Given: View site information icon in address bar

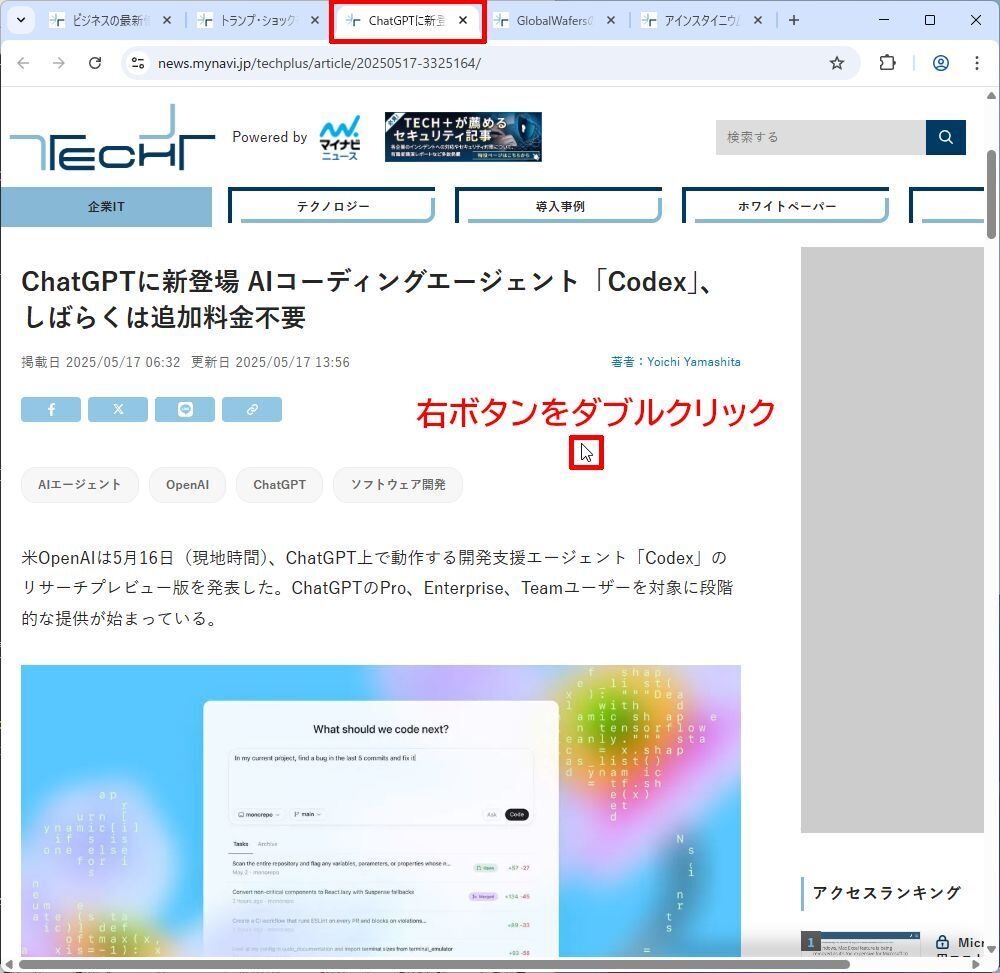Looking at the screenshot, I should pos(138,63).
